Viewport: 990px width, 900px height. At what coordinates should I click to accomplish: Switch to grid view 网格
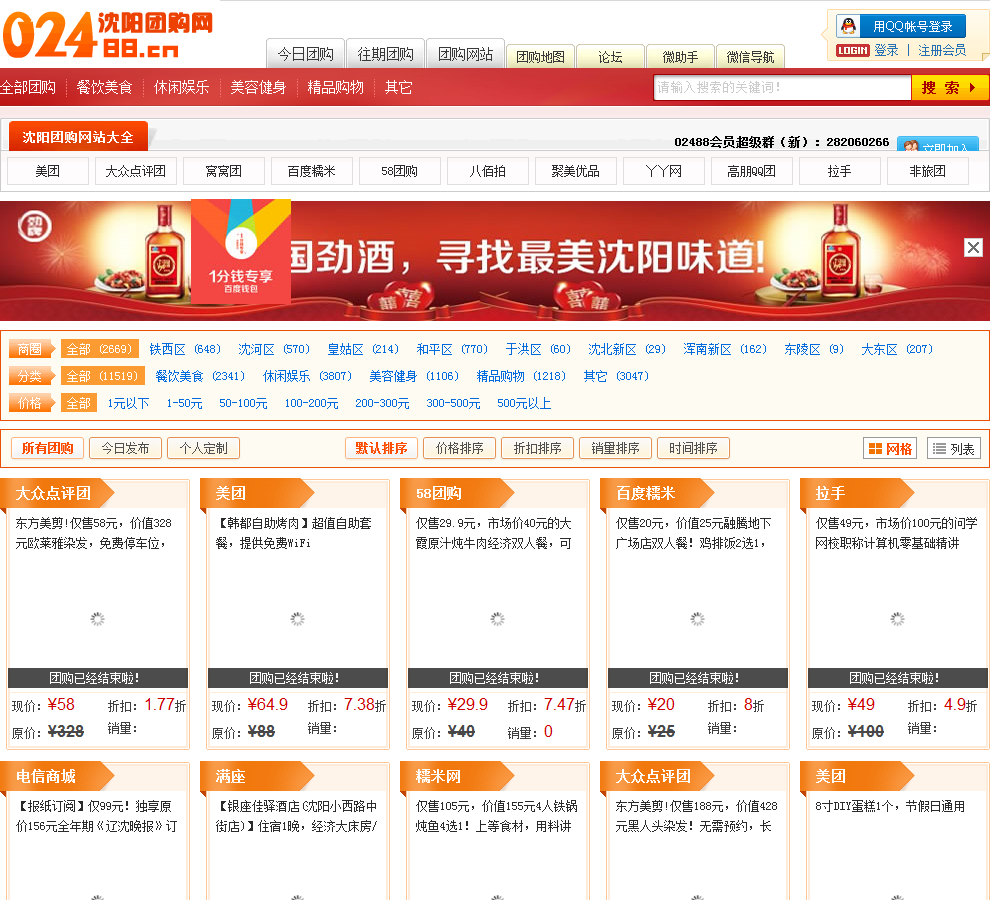[x=890, y=448]
